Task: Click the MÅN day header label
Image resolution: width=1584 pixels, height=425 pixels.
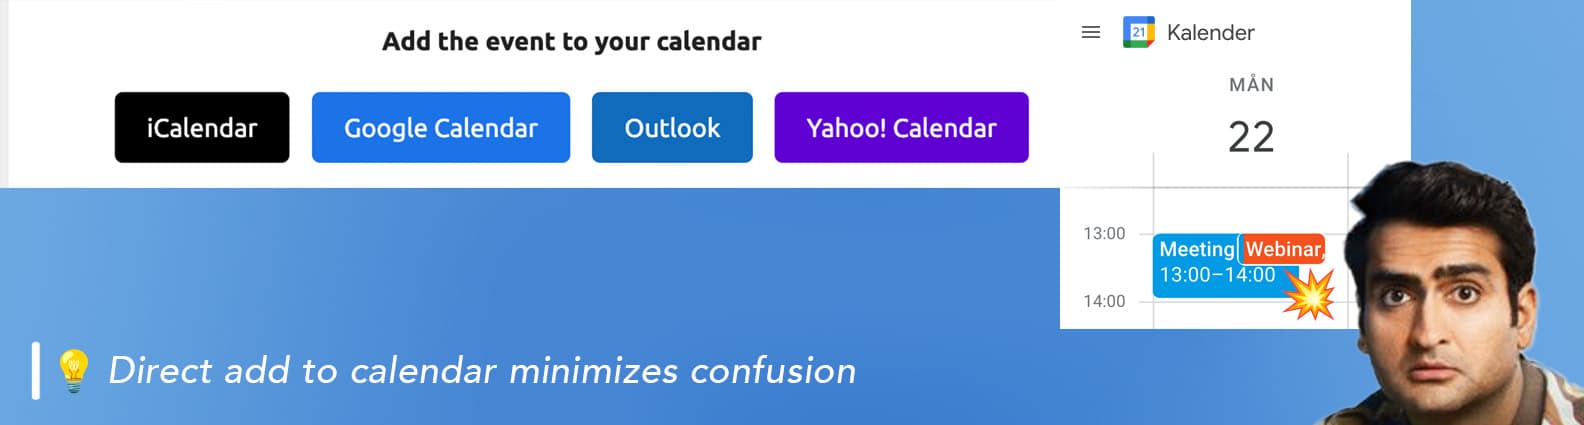Action: point(1251,85)
